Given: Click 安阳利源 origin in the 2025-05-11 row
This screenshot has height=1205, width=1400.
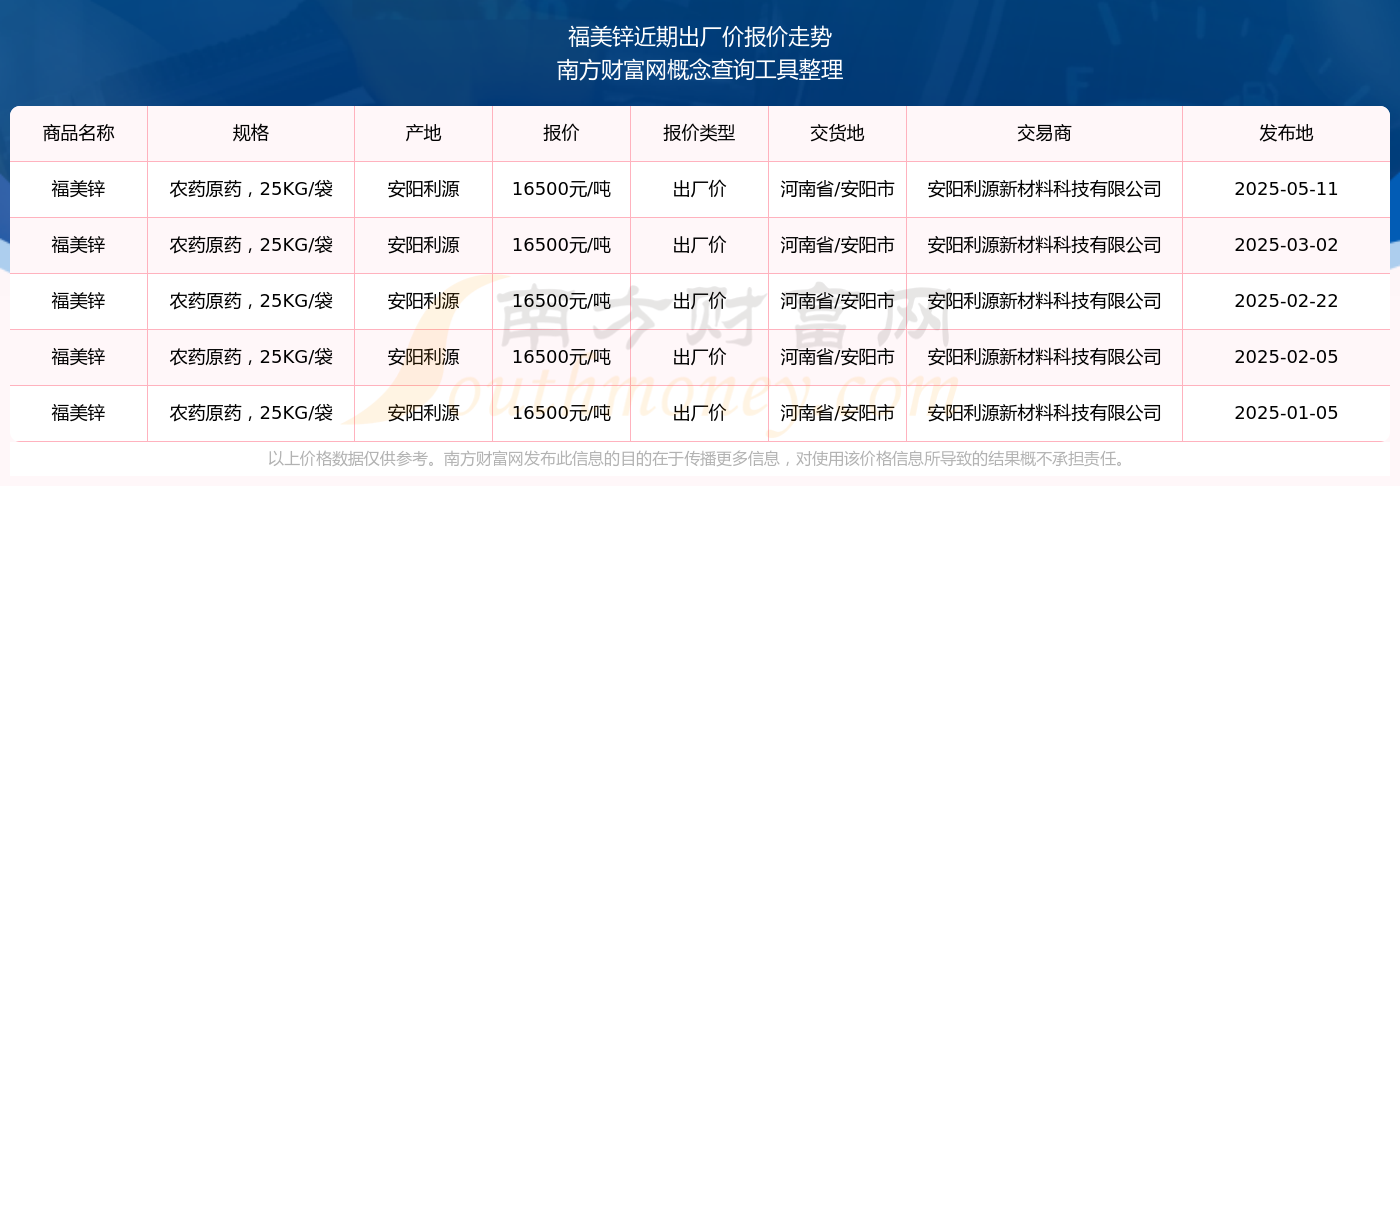Looking at the screenshot, I should pos(424,190).
